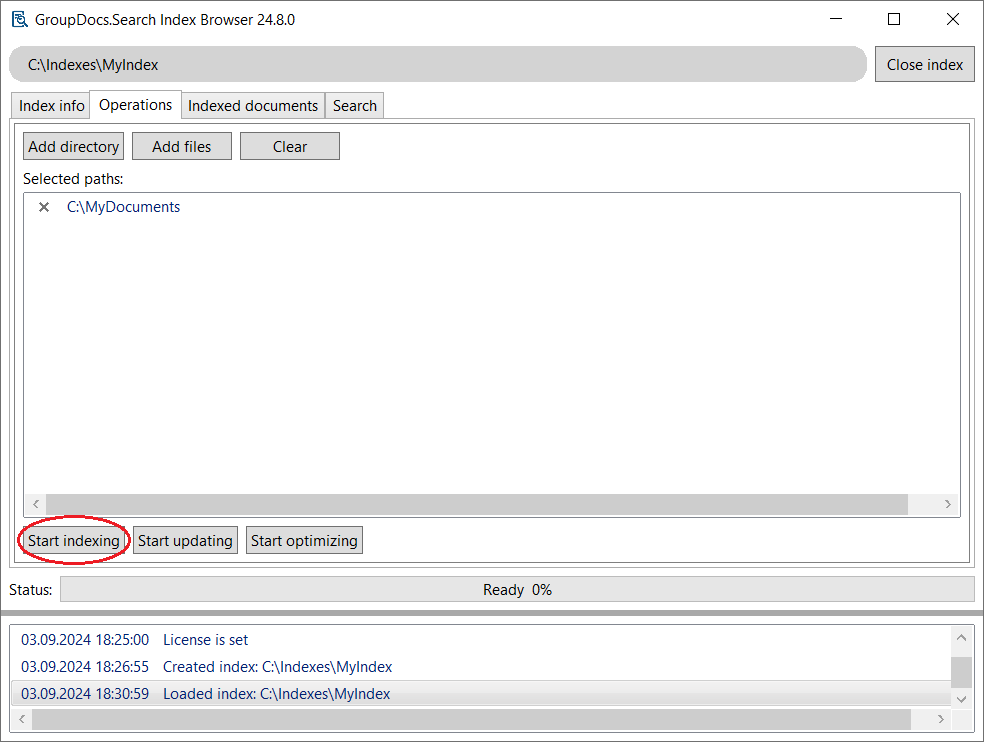
Task: Start updating the index
Action: click(185, 540)
